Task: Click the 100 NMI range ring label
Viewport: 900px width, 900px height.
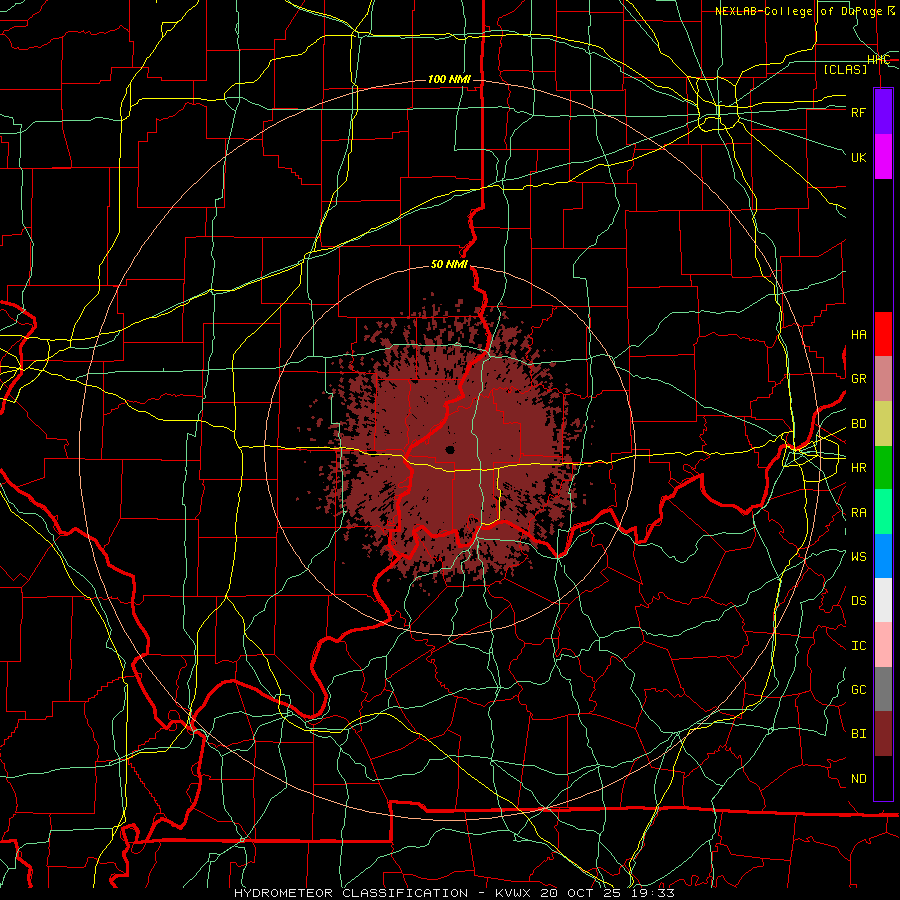Action: pyautogui.click(x=449, y=79)
